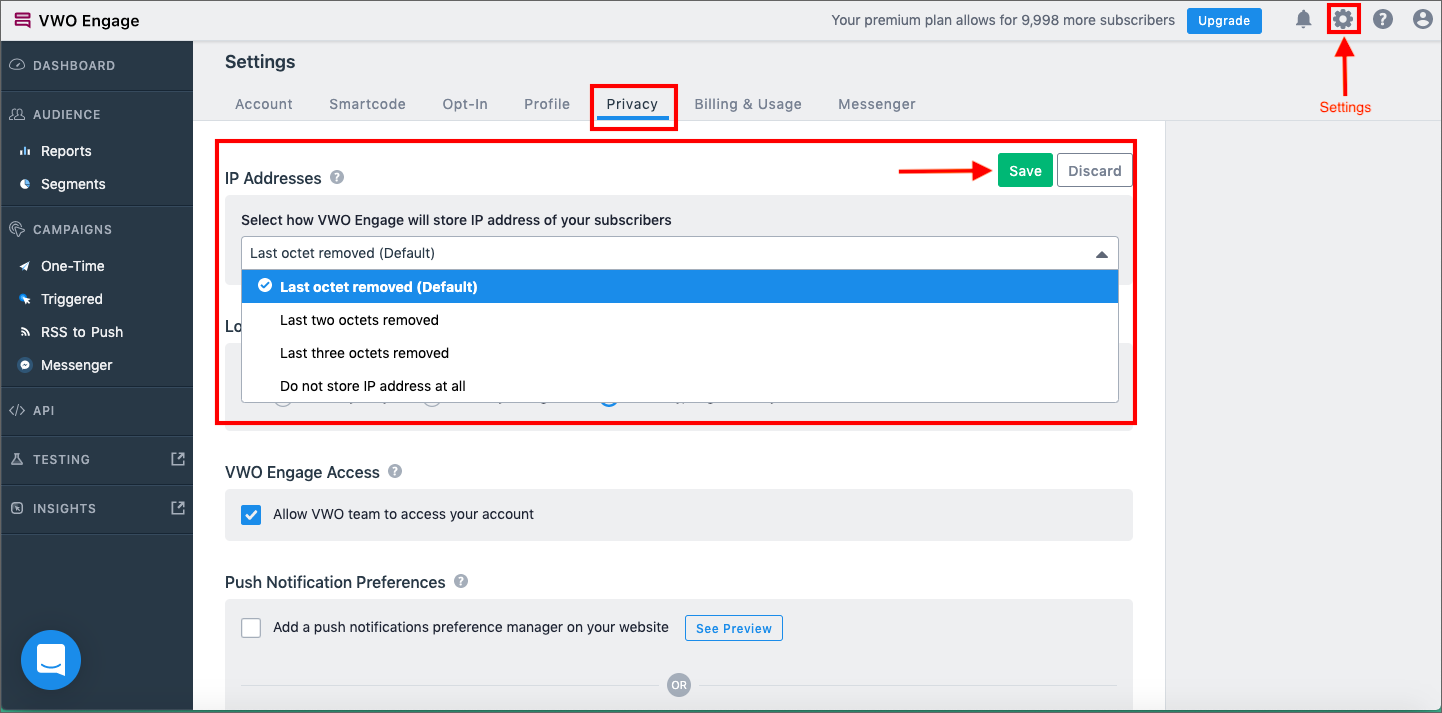Click the Triggered cursor icon
The image size is (1442, 713).
coord(25,299)
